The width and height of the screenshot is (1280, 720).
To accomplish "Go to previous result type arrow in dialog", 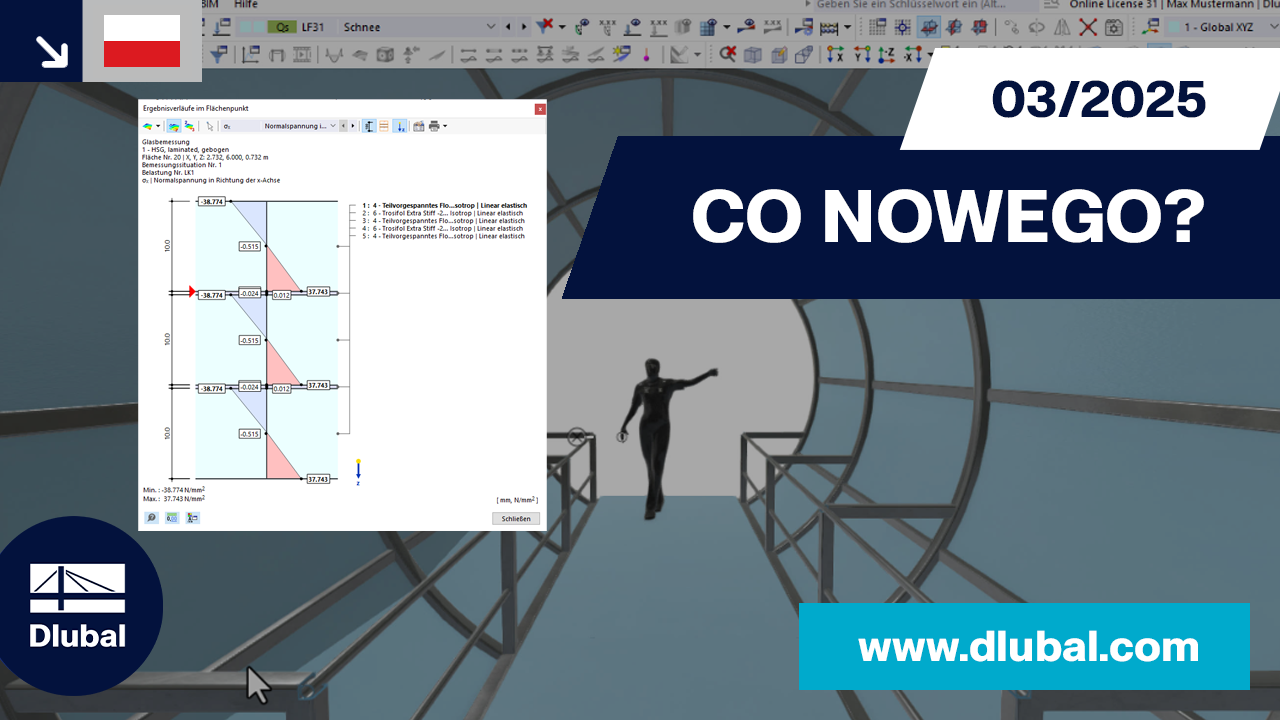I will (x=343, y=126).
